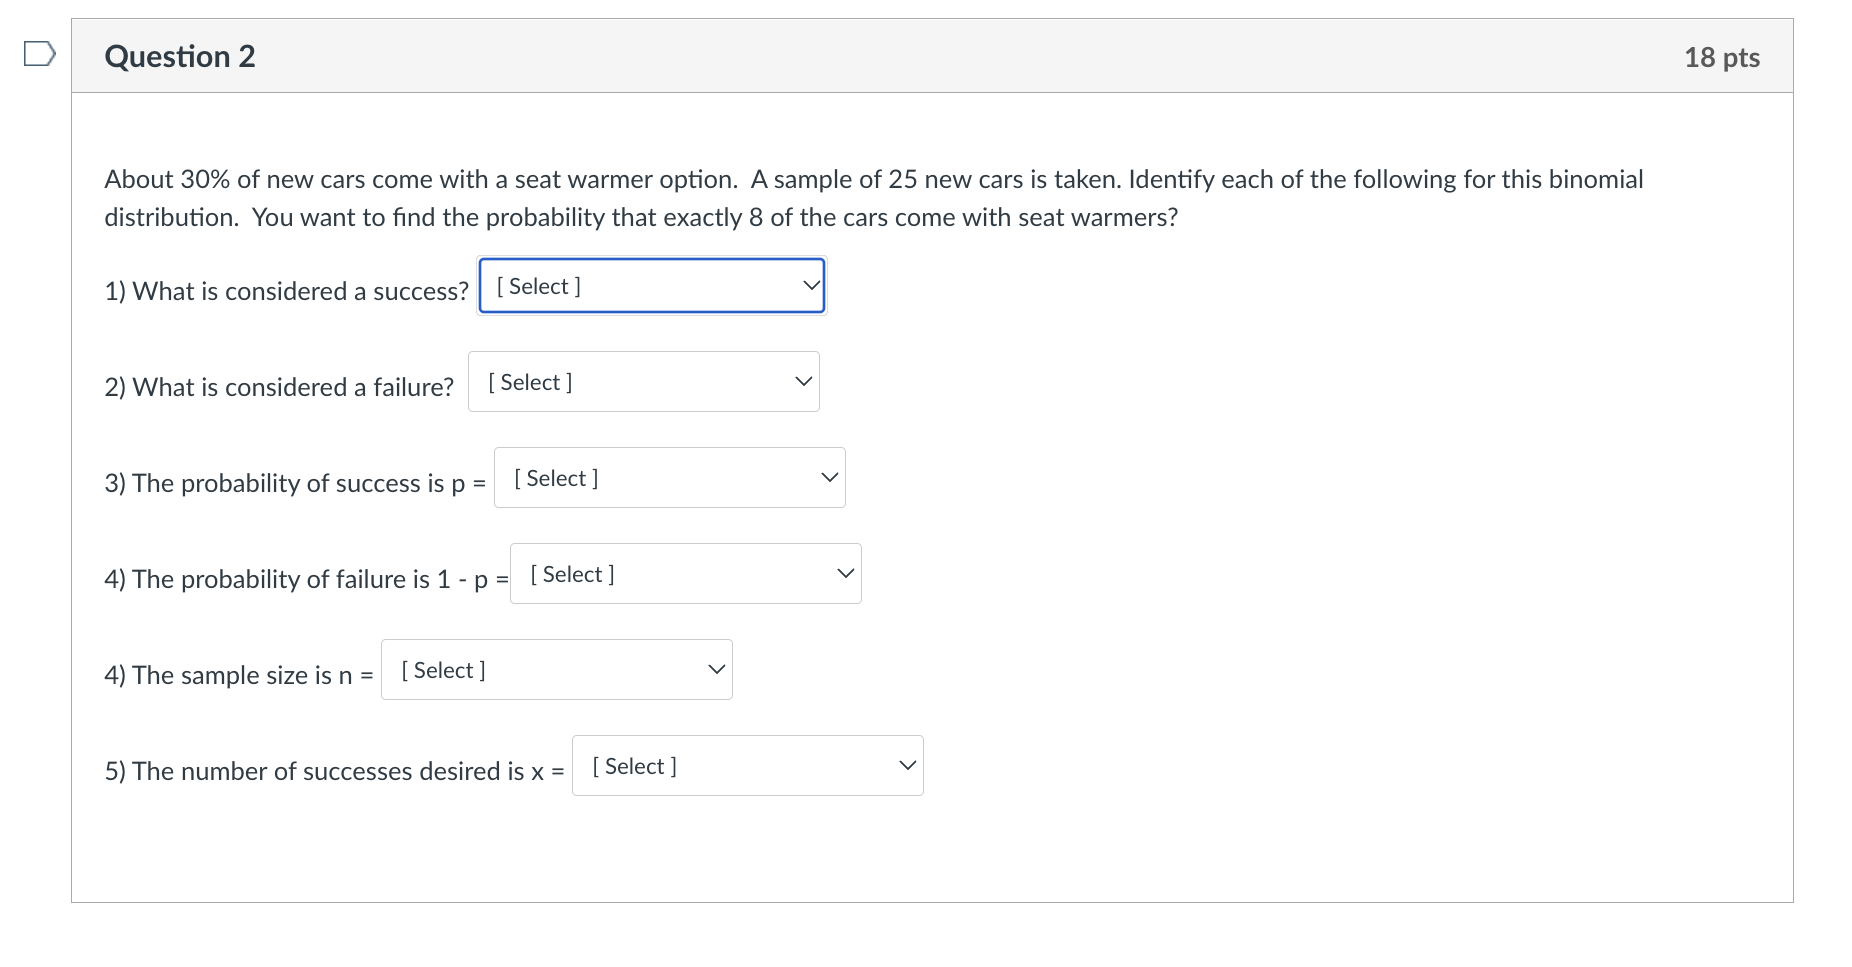Click the 'The sample size is n =' label
The image size is (1852, 967).
[239, 675]
